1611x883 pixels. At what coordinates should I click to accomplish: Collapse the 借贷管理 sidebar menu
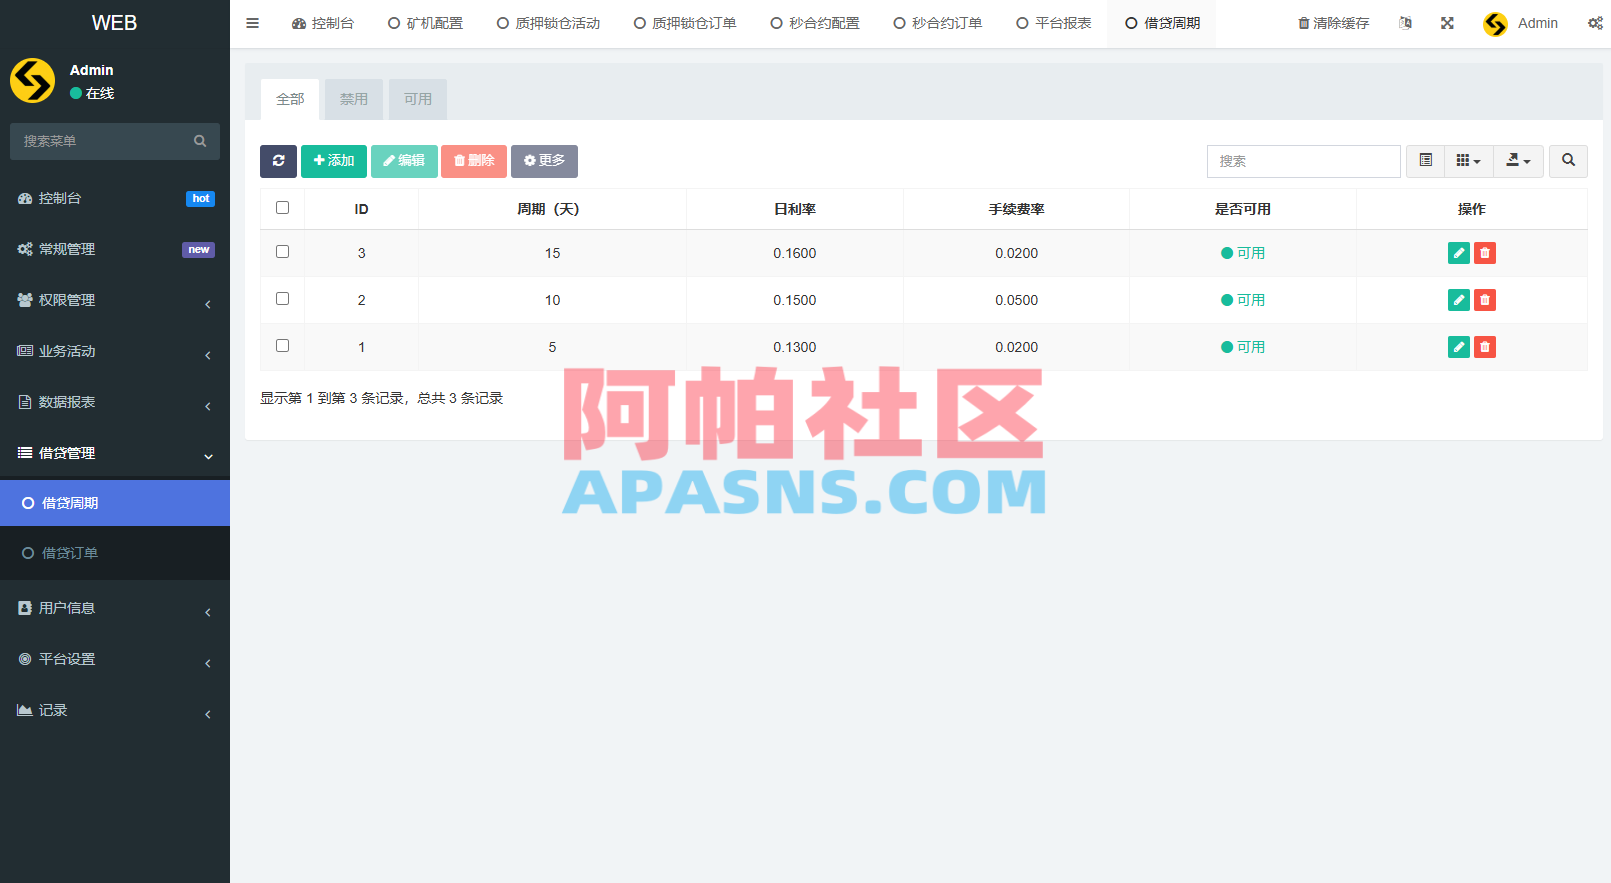click(115, 453)
